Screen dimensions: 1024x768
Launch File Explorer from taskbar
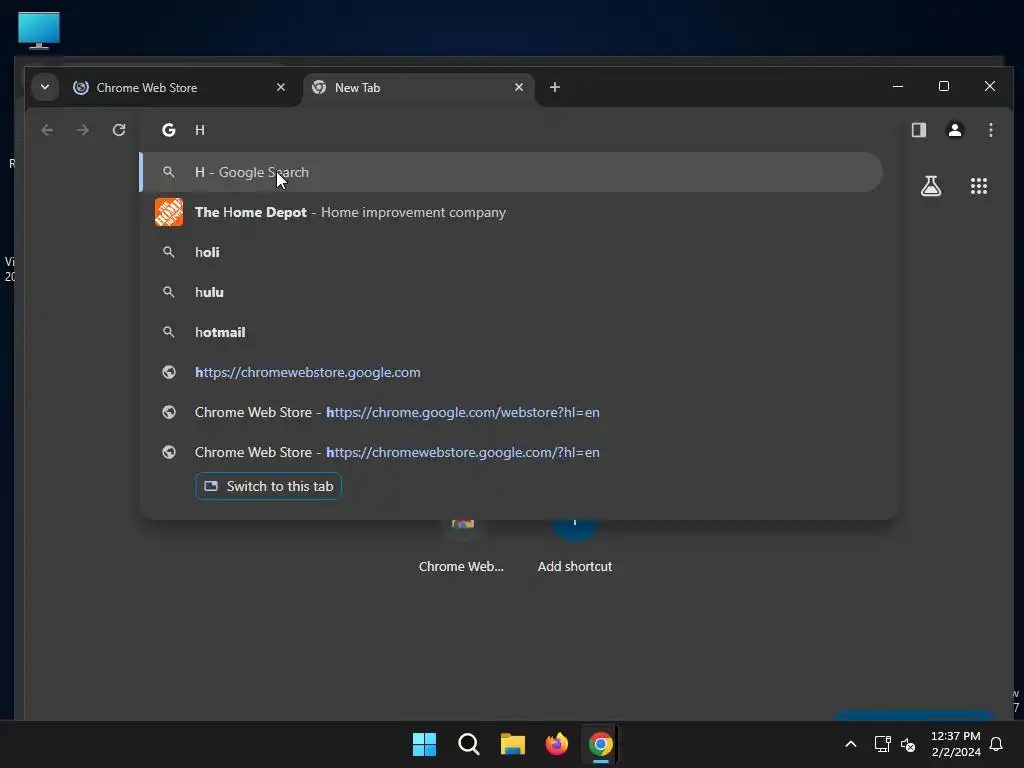click(x=513, y=744)
